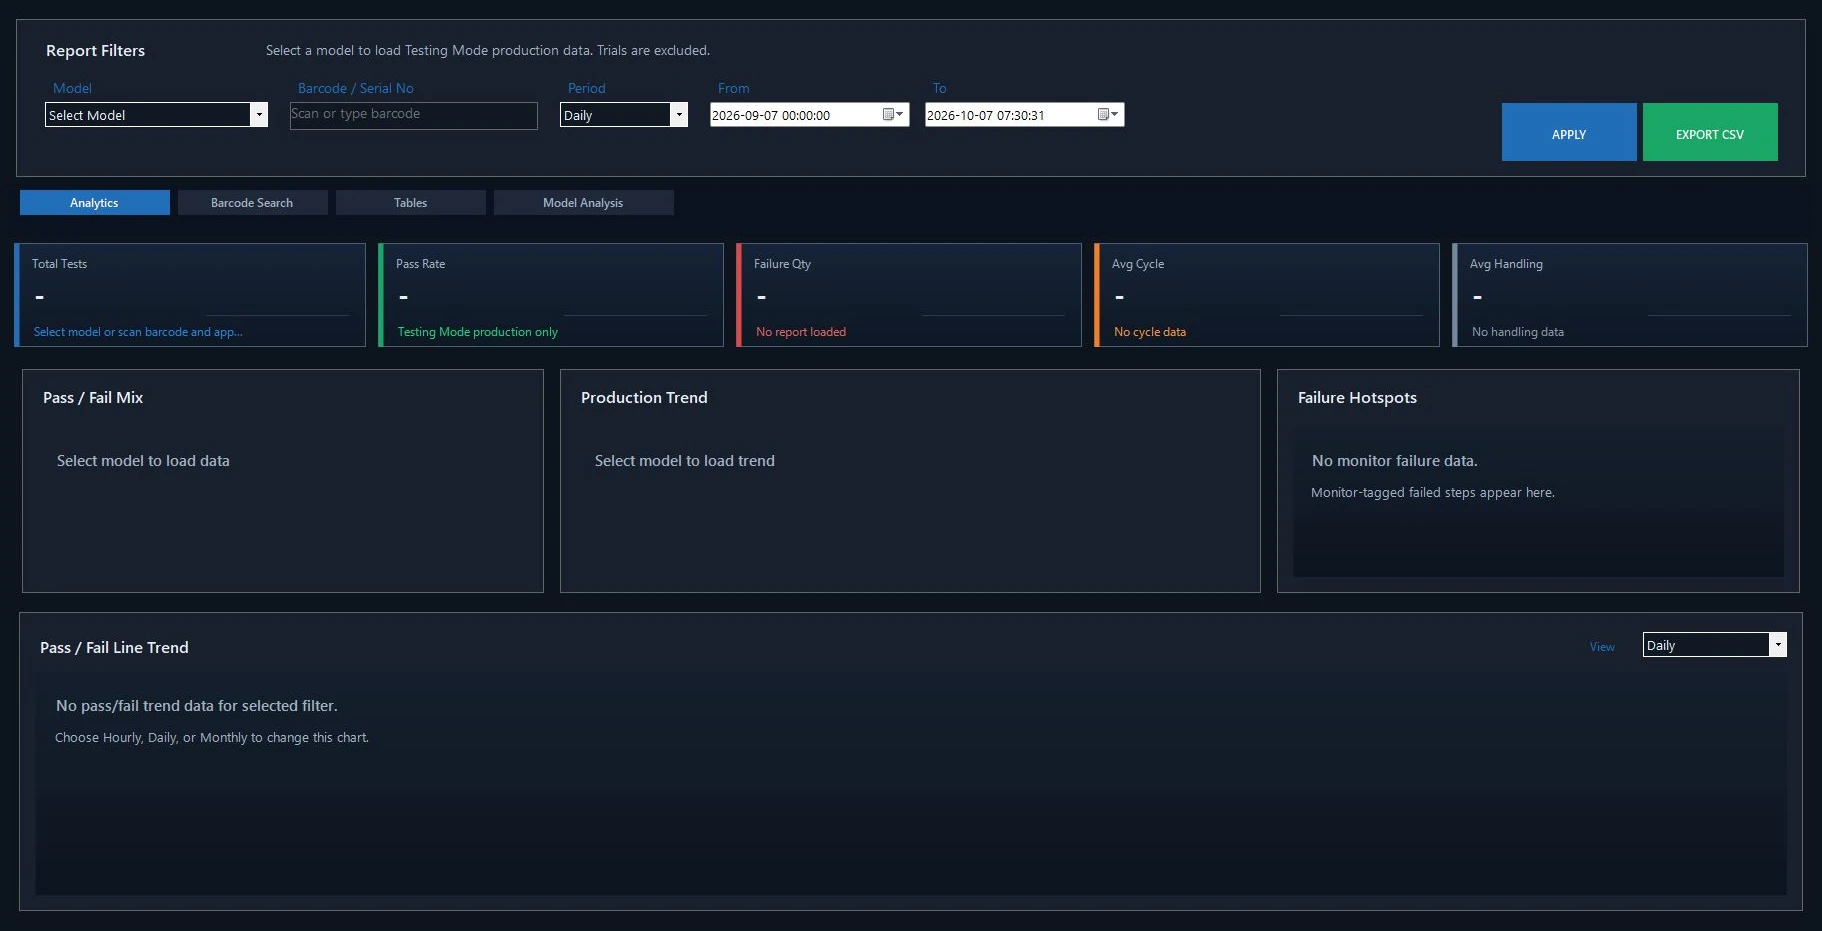Click the 'Select model to load trend' message
The image size is (1822, 931).
(685, 461)
